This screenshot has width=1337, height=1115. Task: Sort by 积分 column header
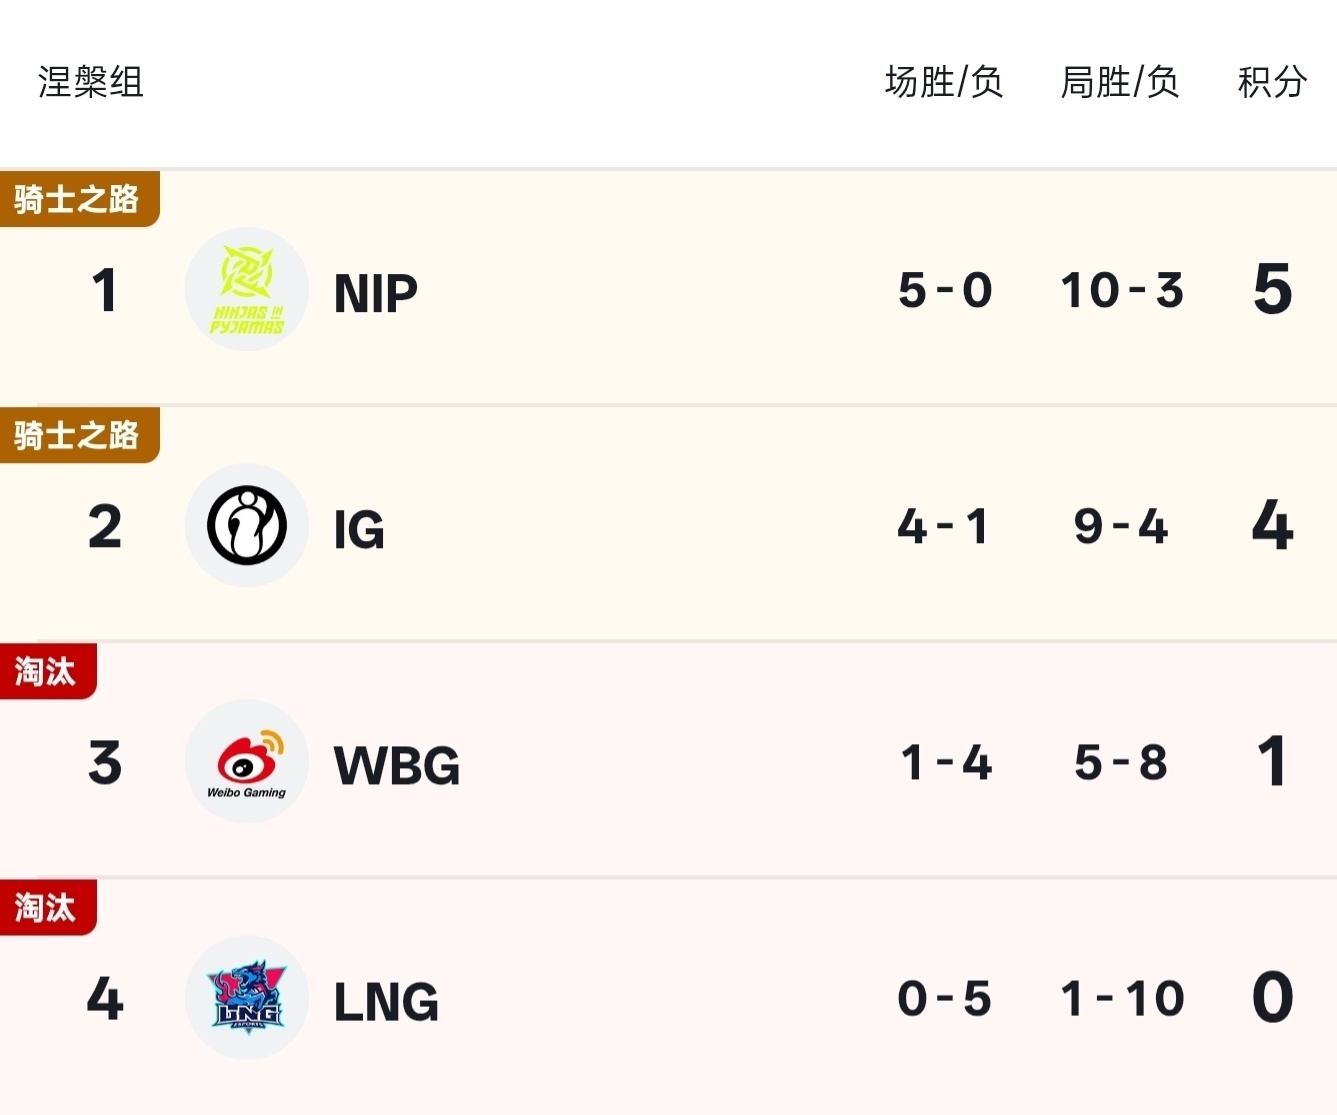click(1272, 82)
